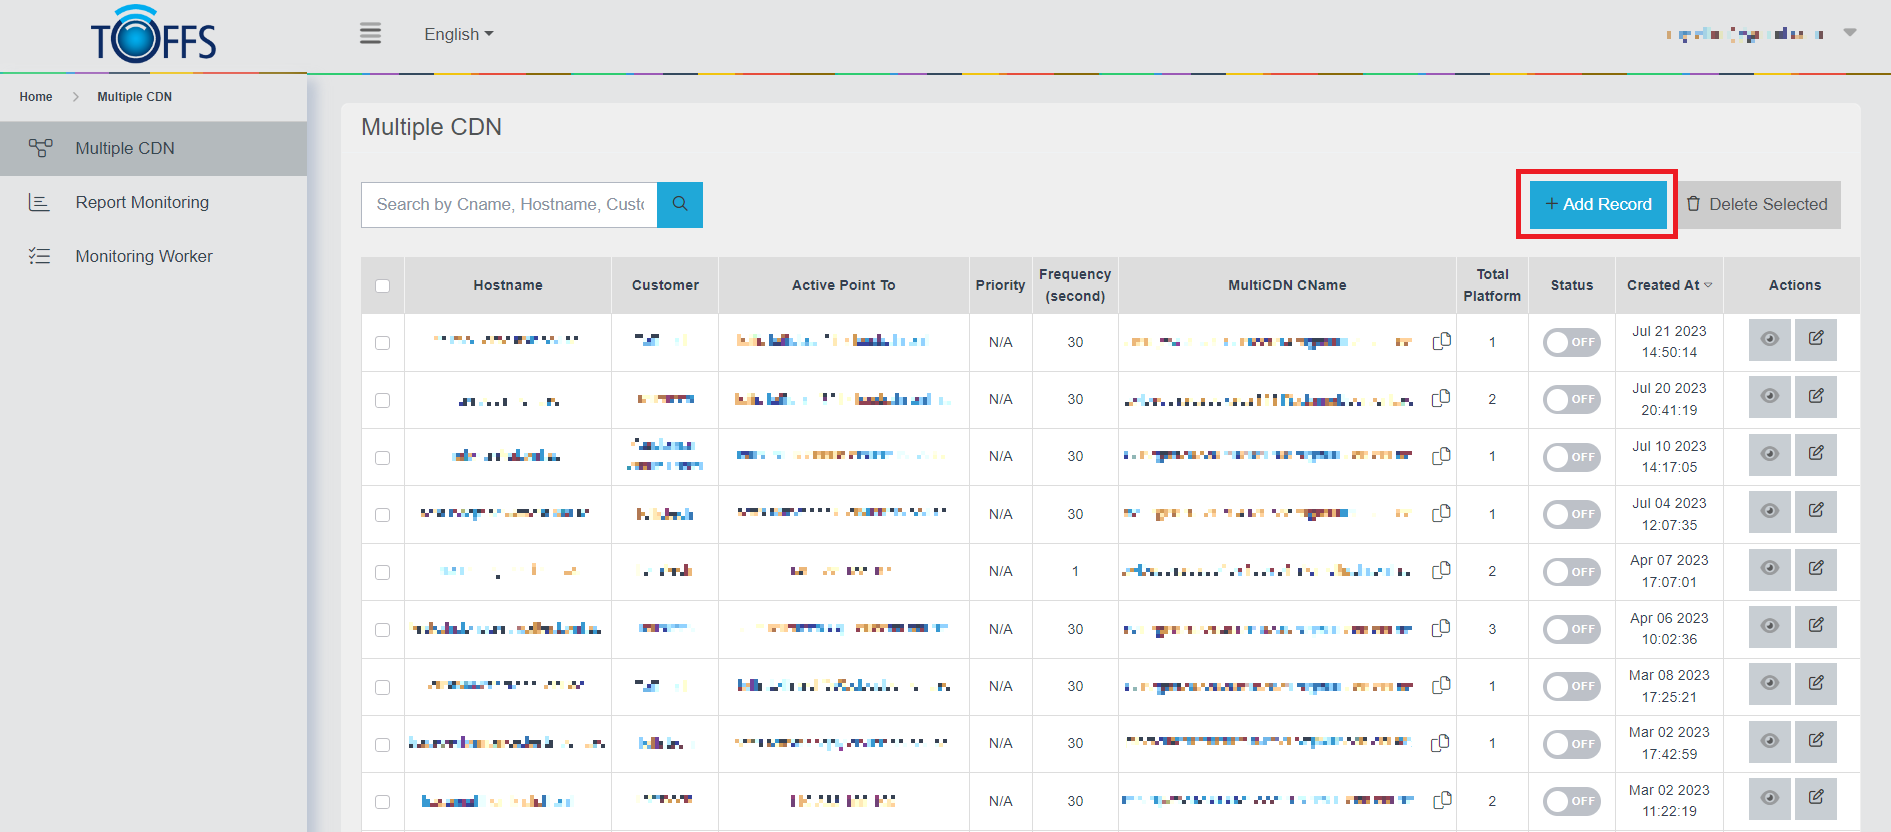Click the search magnifier icon button
Screen dimensions: 1891x832
680,204
